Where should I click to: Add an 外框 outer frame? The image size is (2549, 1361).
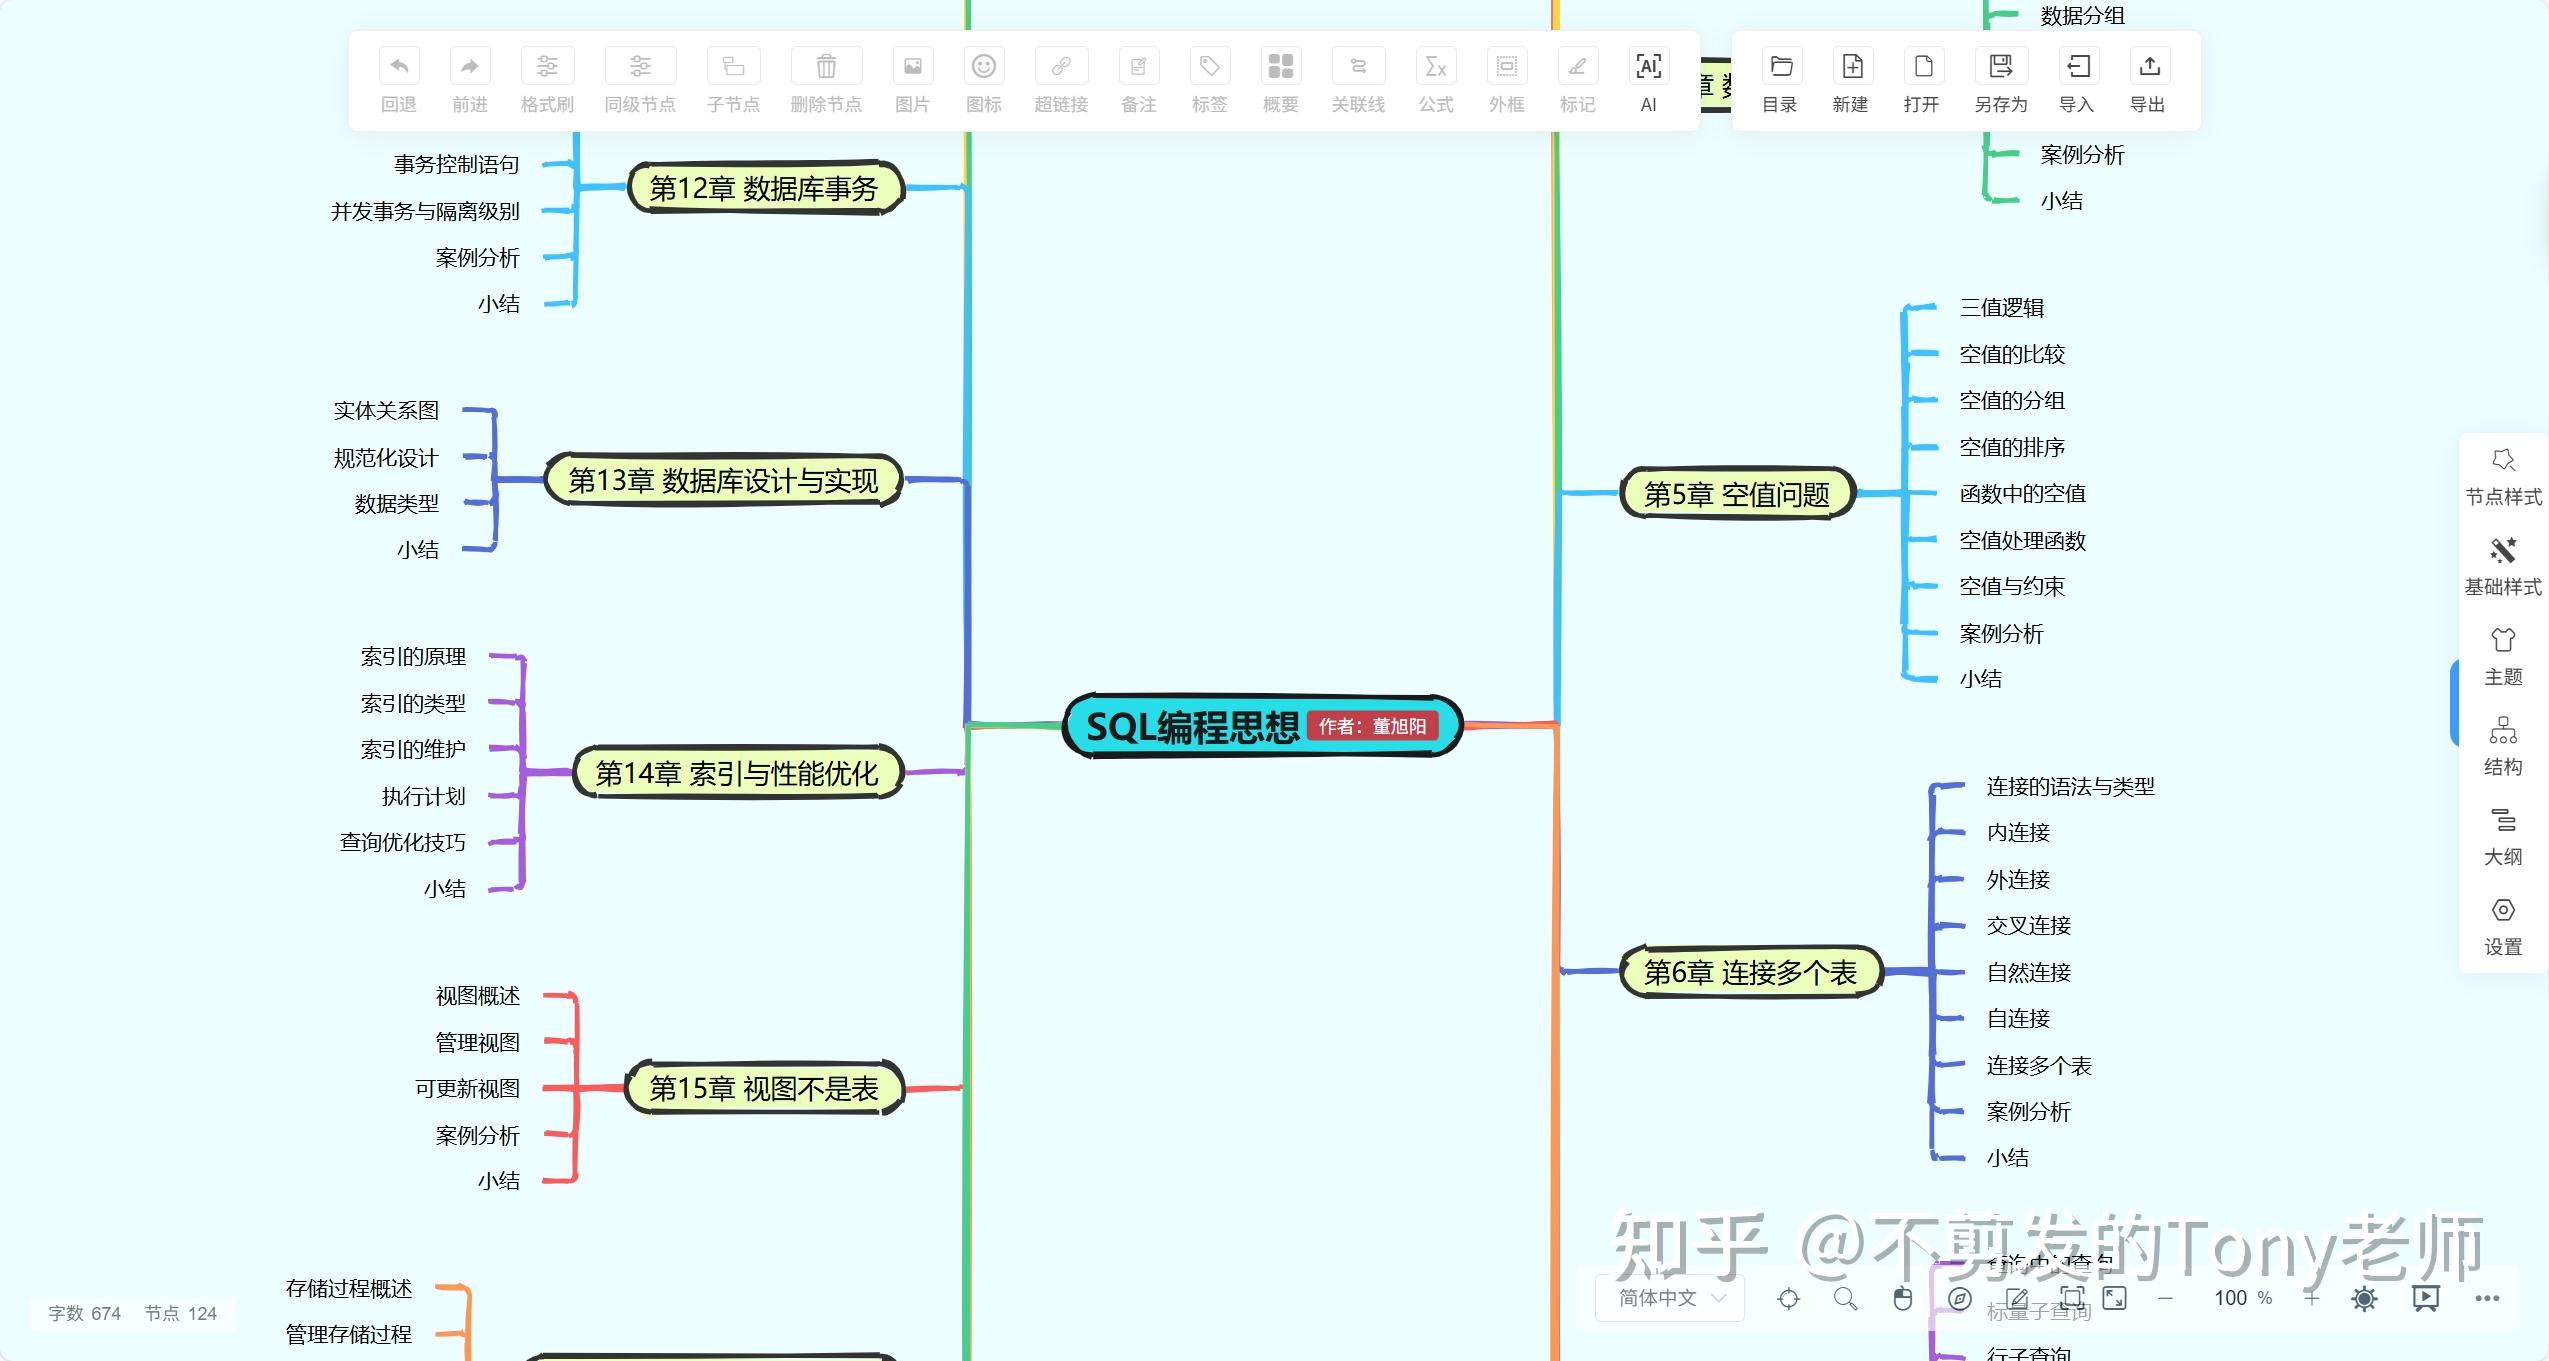1505,80
